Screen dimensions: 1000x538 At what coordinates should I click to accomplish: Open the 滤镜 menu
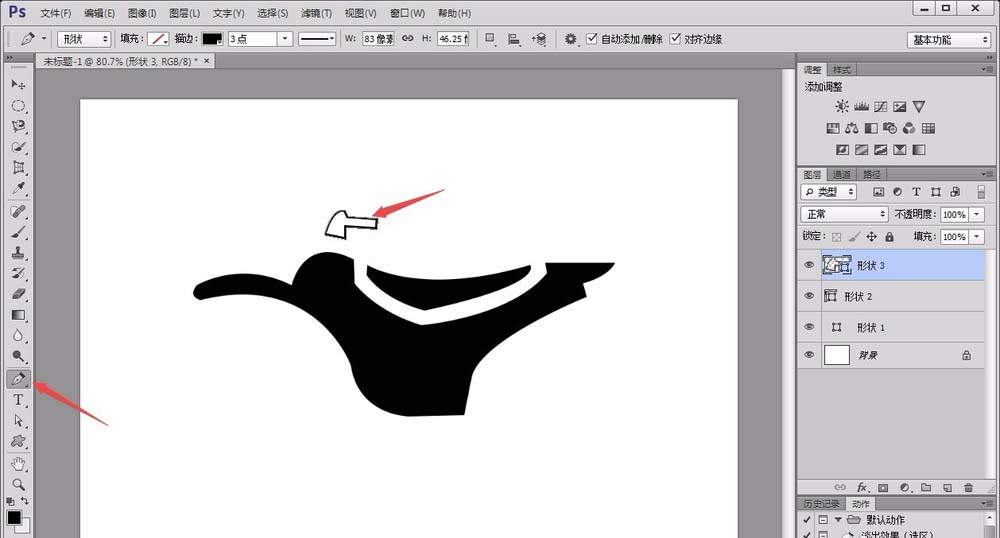(x=316, y=13)
